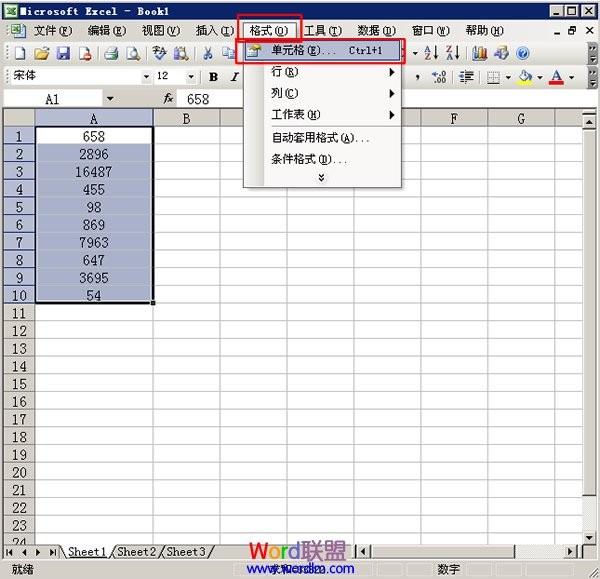The height and width of the screenshot is (579, 600).
Task: Click the decrease indent icon
Action: [466, 77]
